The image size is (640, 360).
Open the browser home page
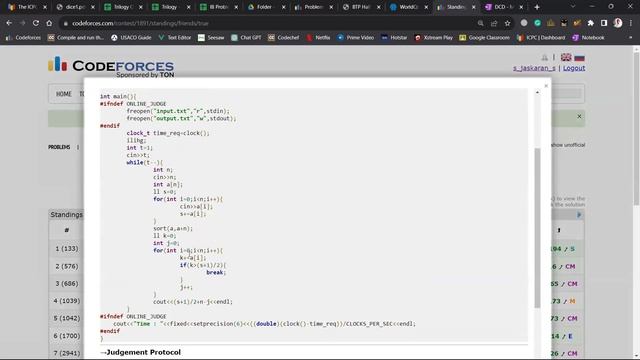49,23
